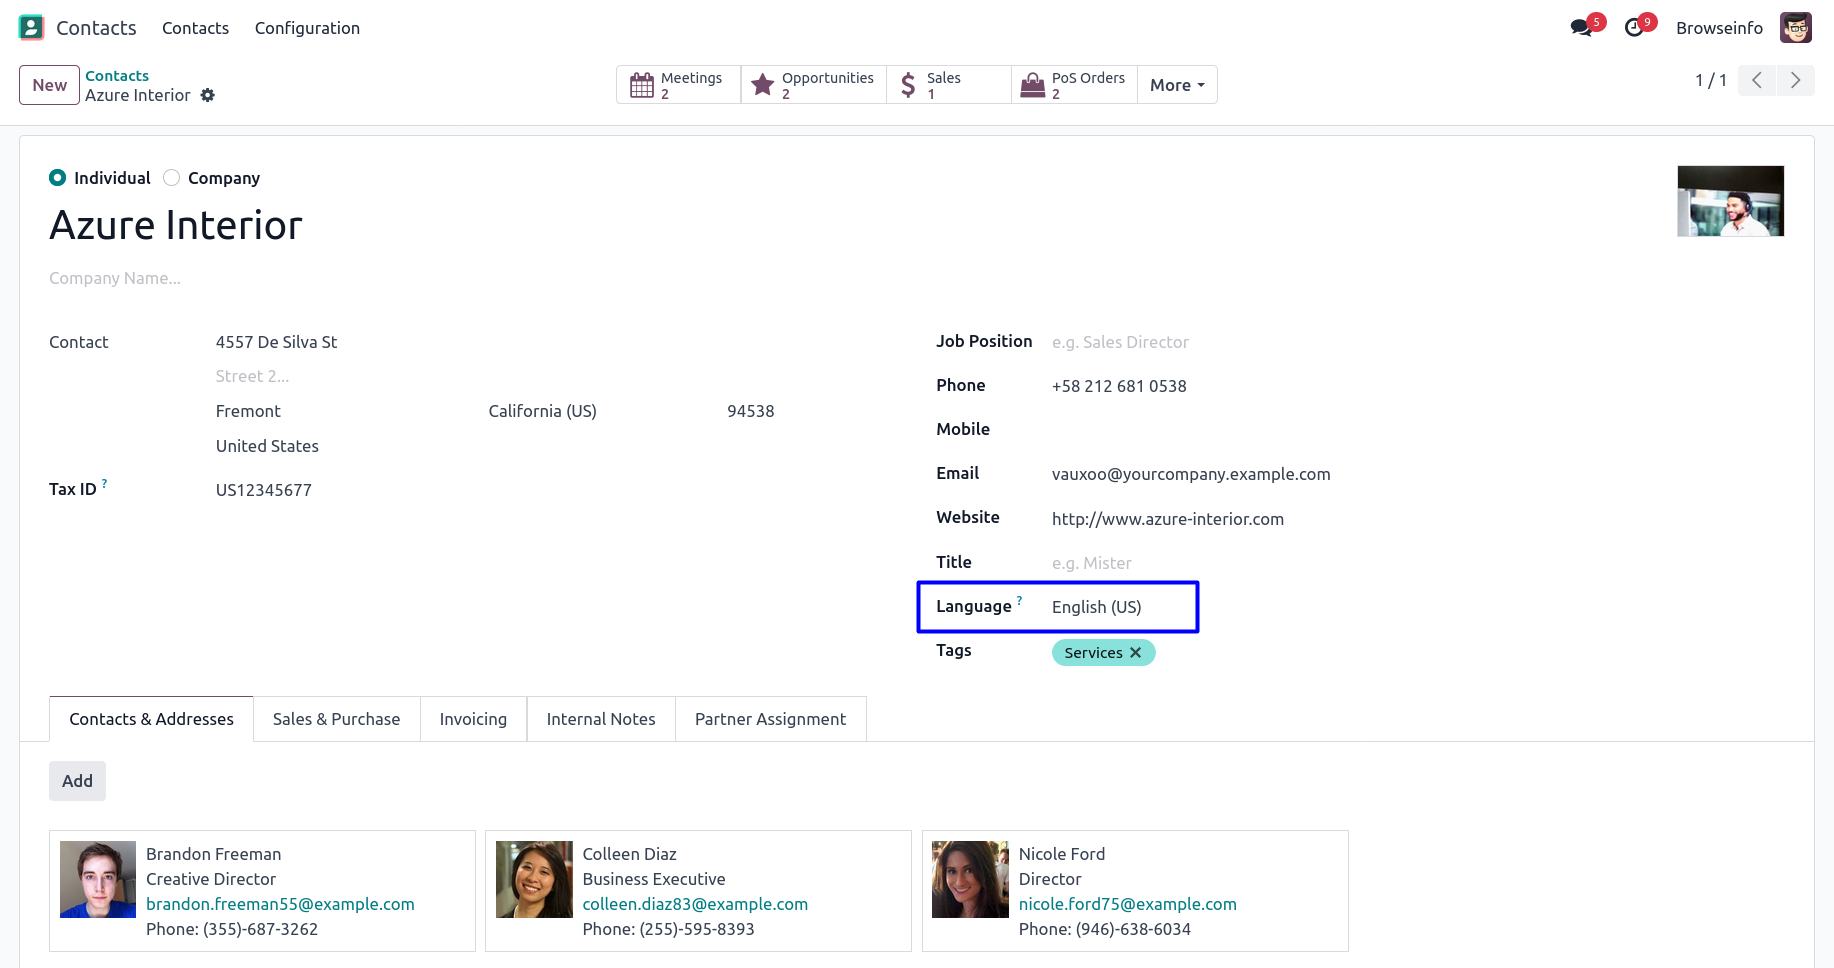Open the chat messages icon
Screen dimensions: 1834x968
1581,28
